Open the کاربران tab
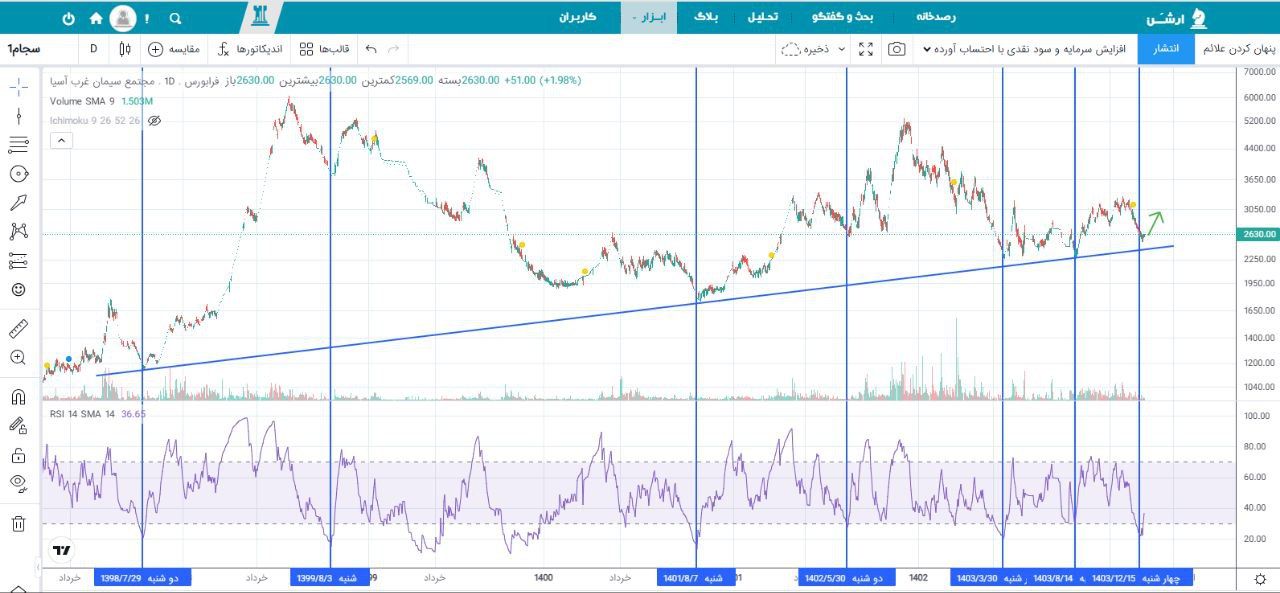Screen dimensions: 1280x593 coord(577,18)
